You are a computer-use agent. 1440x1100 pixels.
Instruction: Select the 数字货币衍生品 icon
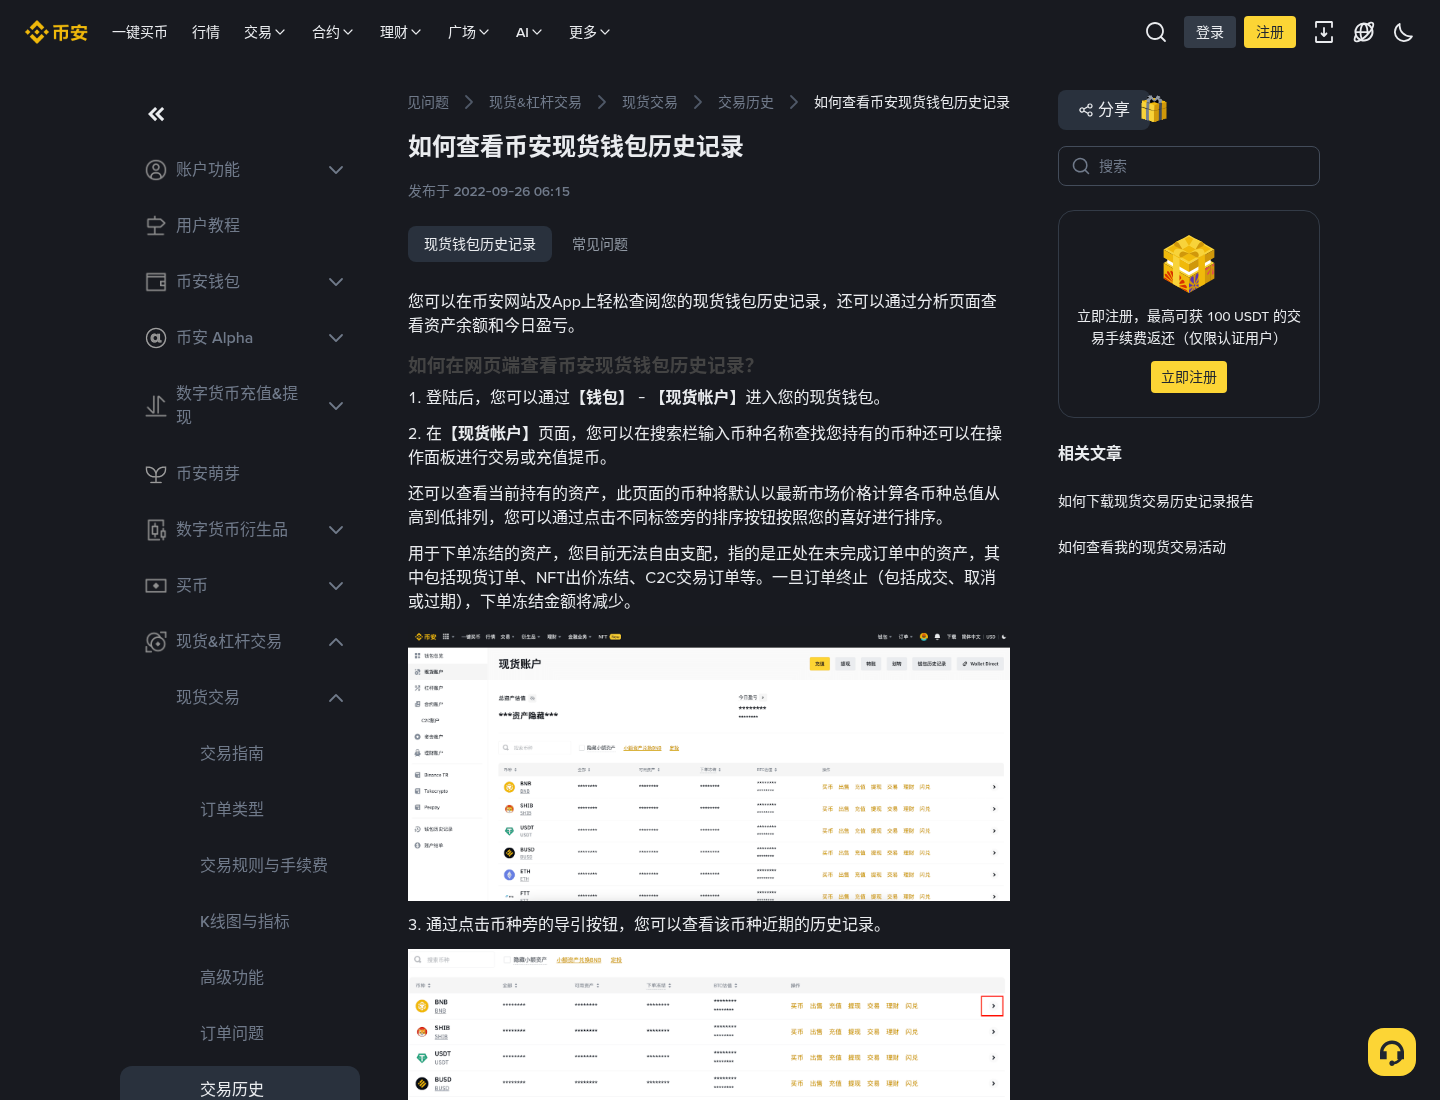click(156, 530)
